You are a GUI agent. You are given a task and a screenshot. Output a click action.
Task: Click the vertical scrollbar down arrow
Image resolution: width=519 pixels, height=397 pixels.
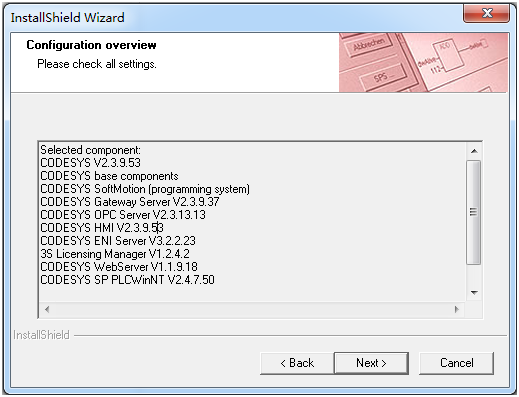(x=474, y=293)
